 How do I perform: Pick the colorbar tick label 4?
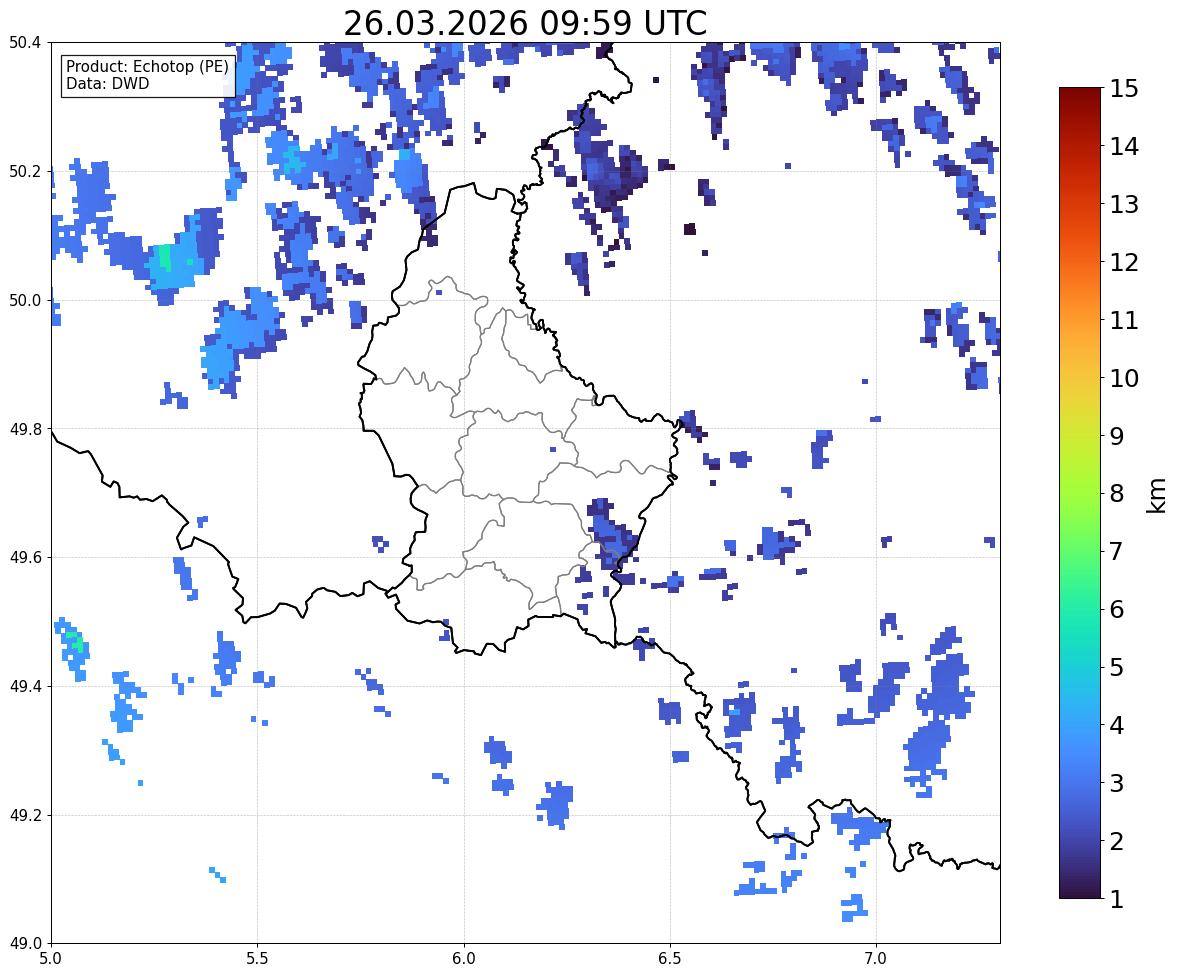[x=1117, y=725]
